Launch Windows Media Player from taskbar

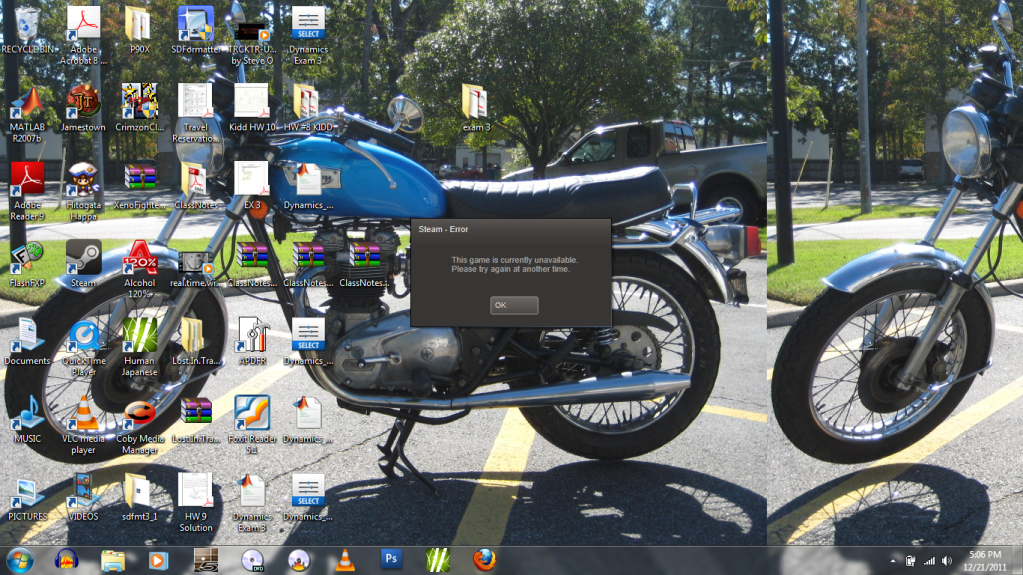159,561
